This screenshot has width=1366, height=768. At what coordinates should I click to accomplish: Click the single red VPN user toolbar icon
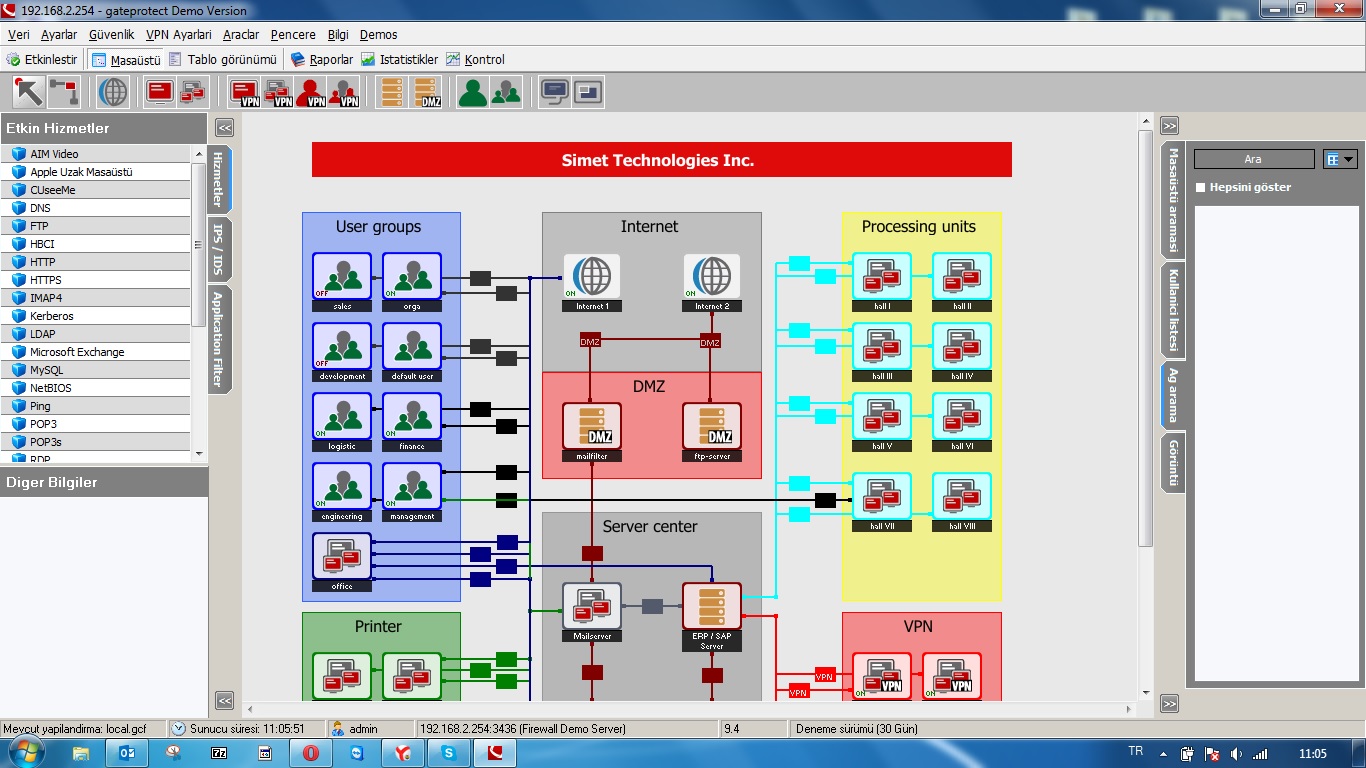(311, 92)
